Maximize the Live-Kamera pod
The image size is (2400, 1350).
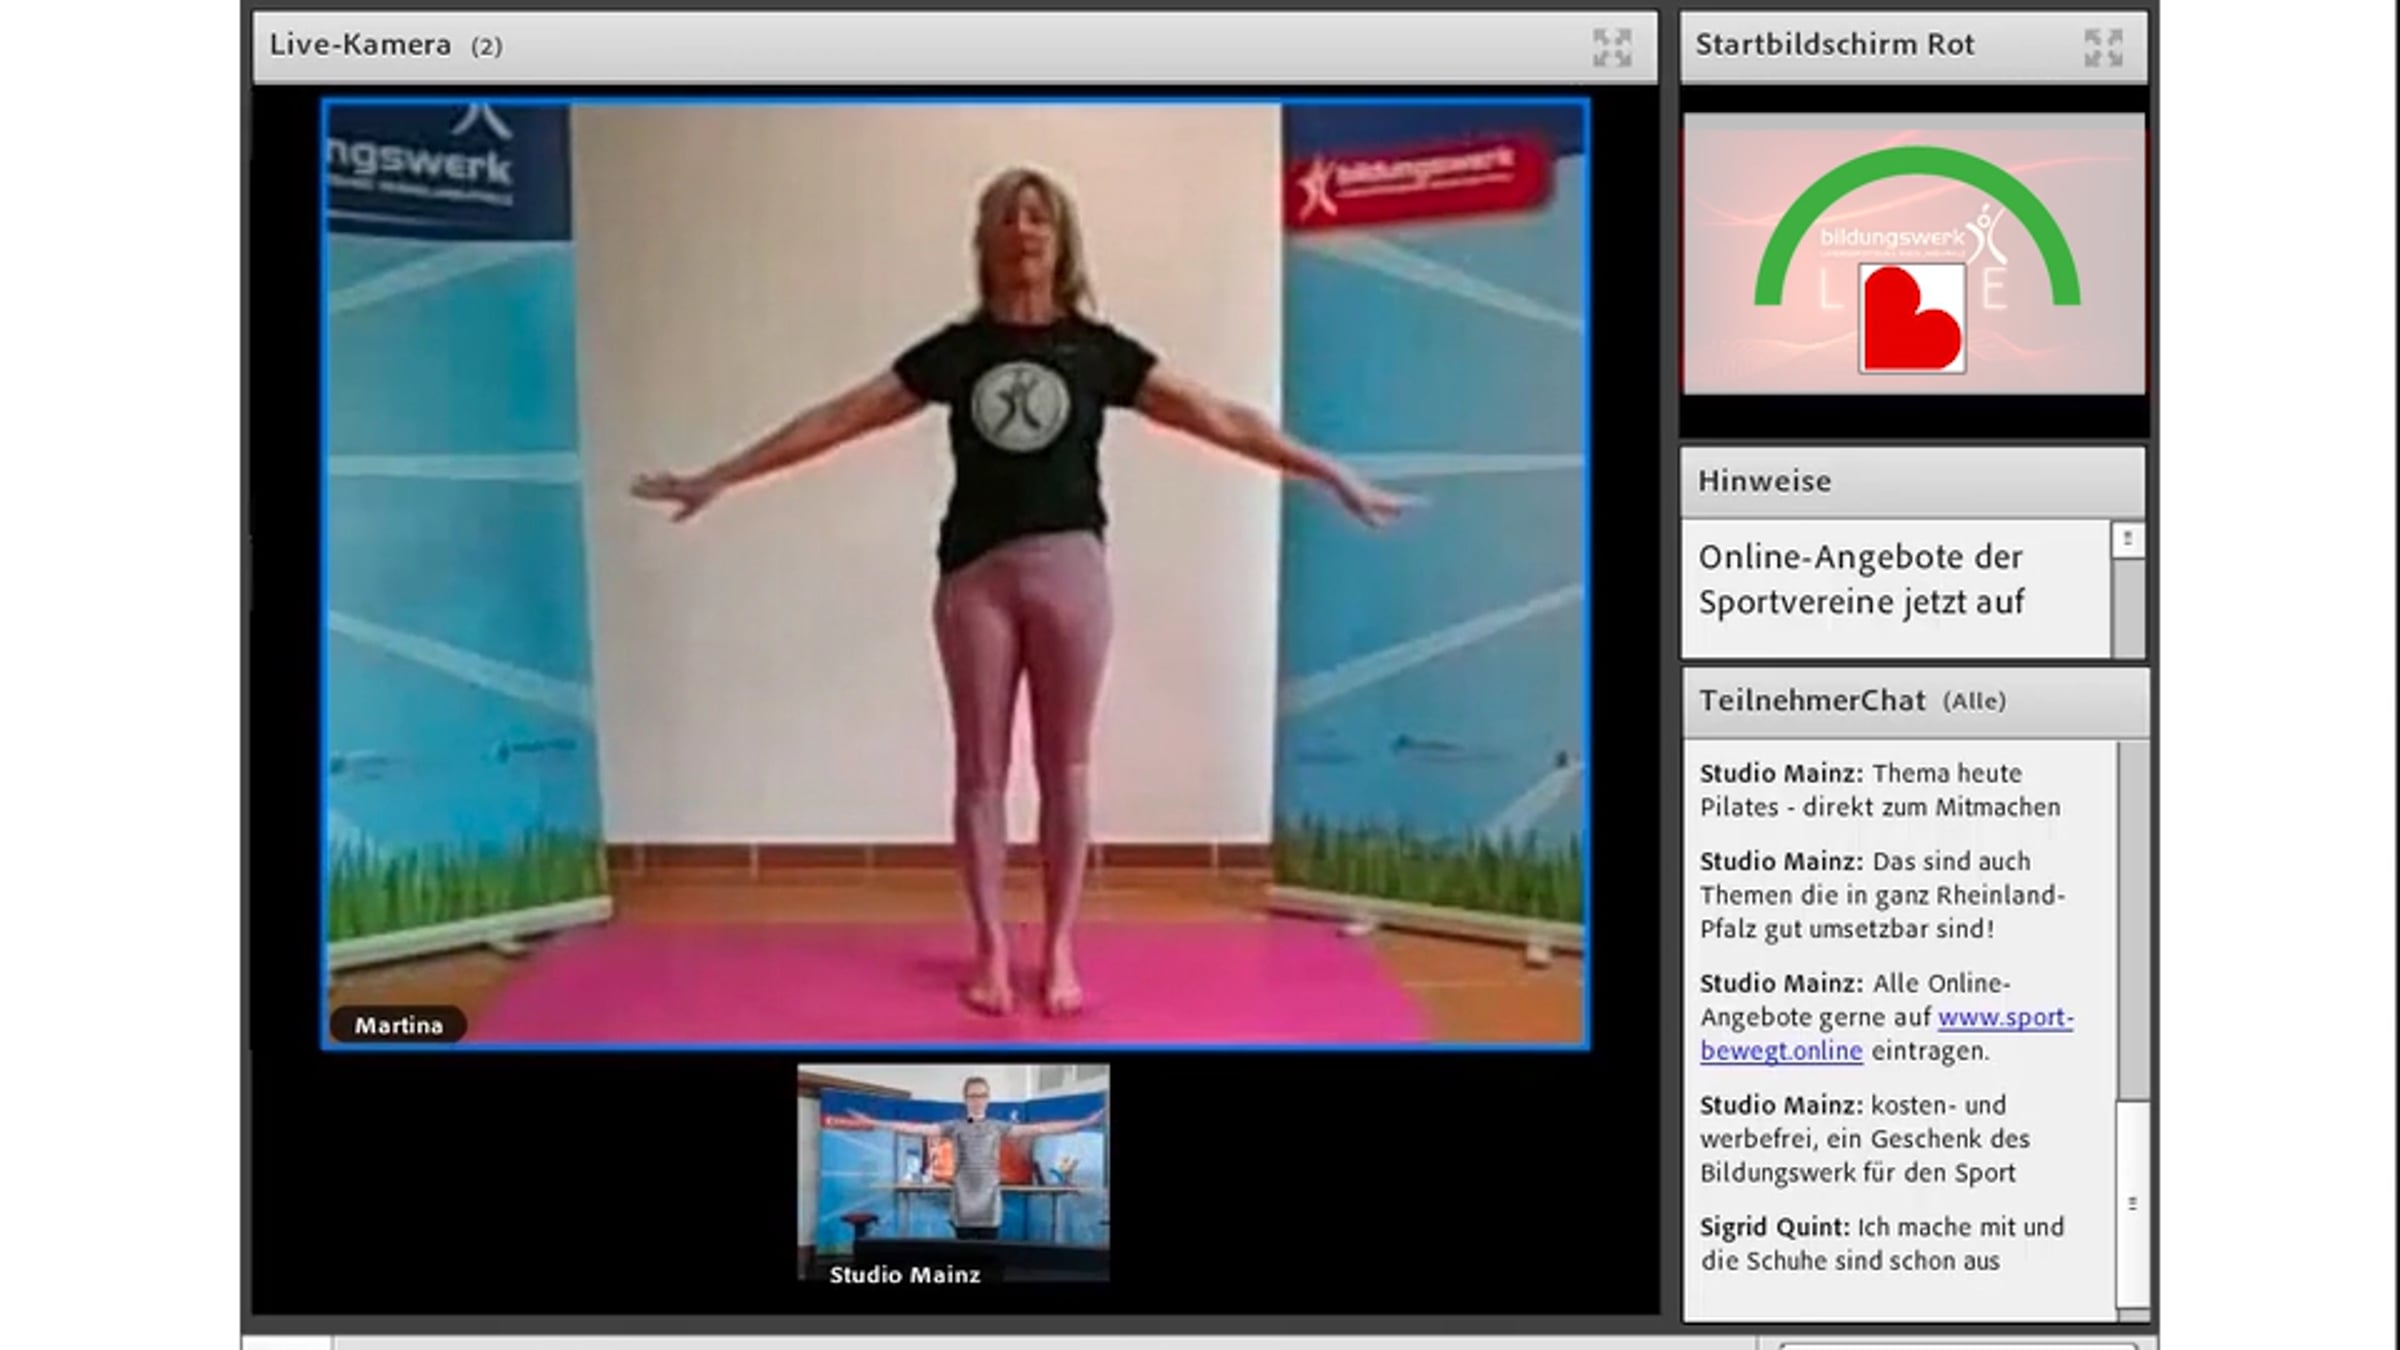tap(1612, 47)
